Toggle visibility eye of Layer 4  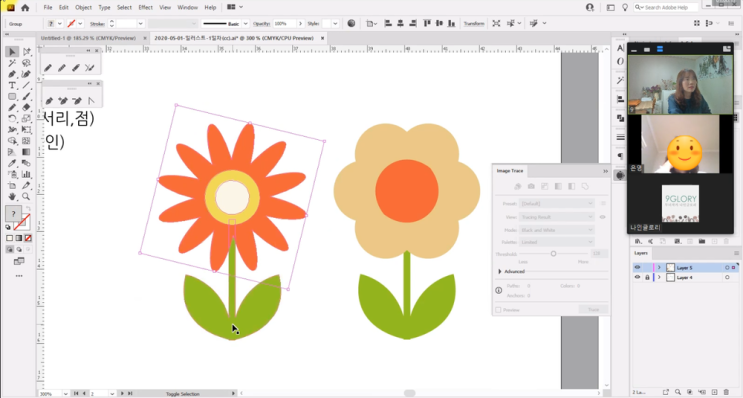pos(637,278)
